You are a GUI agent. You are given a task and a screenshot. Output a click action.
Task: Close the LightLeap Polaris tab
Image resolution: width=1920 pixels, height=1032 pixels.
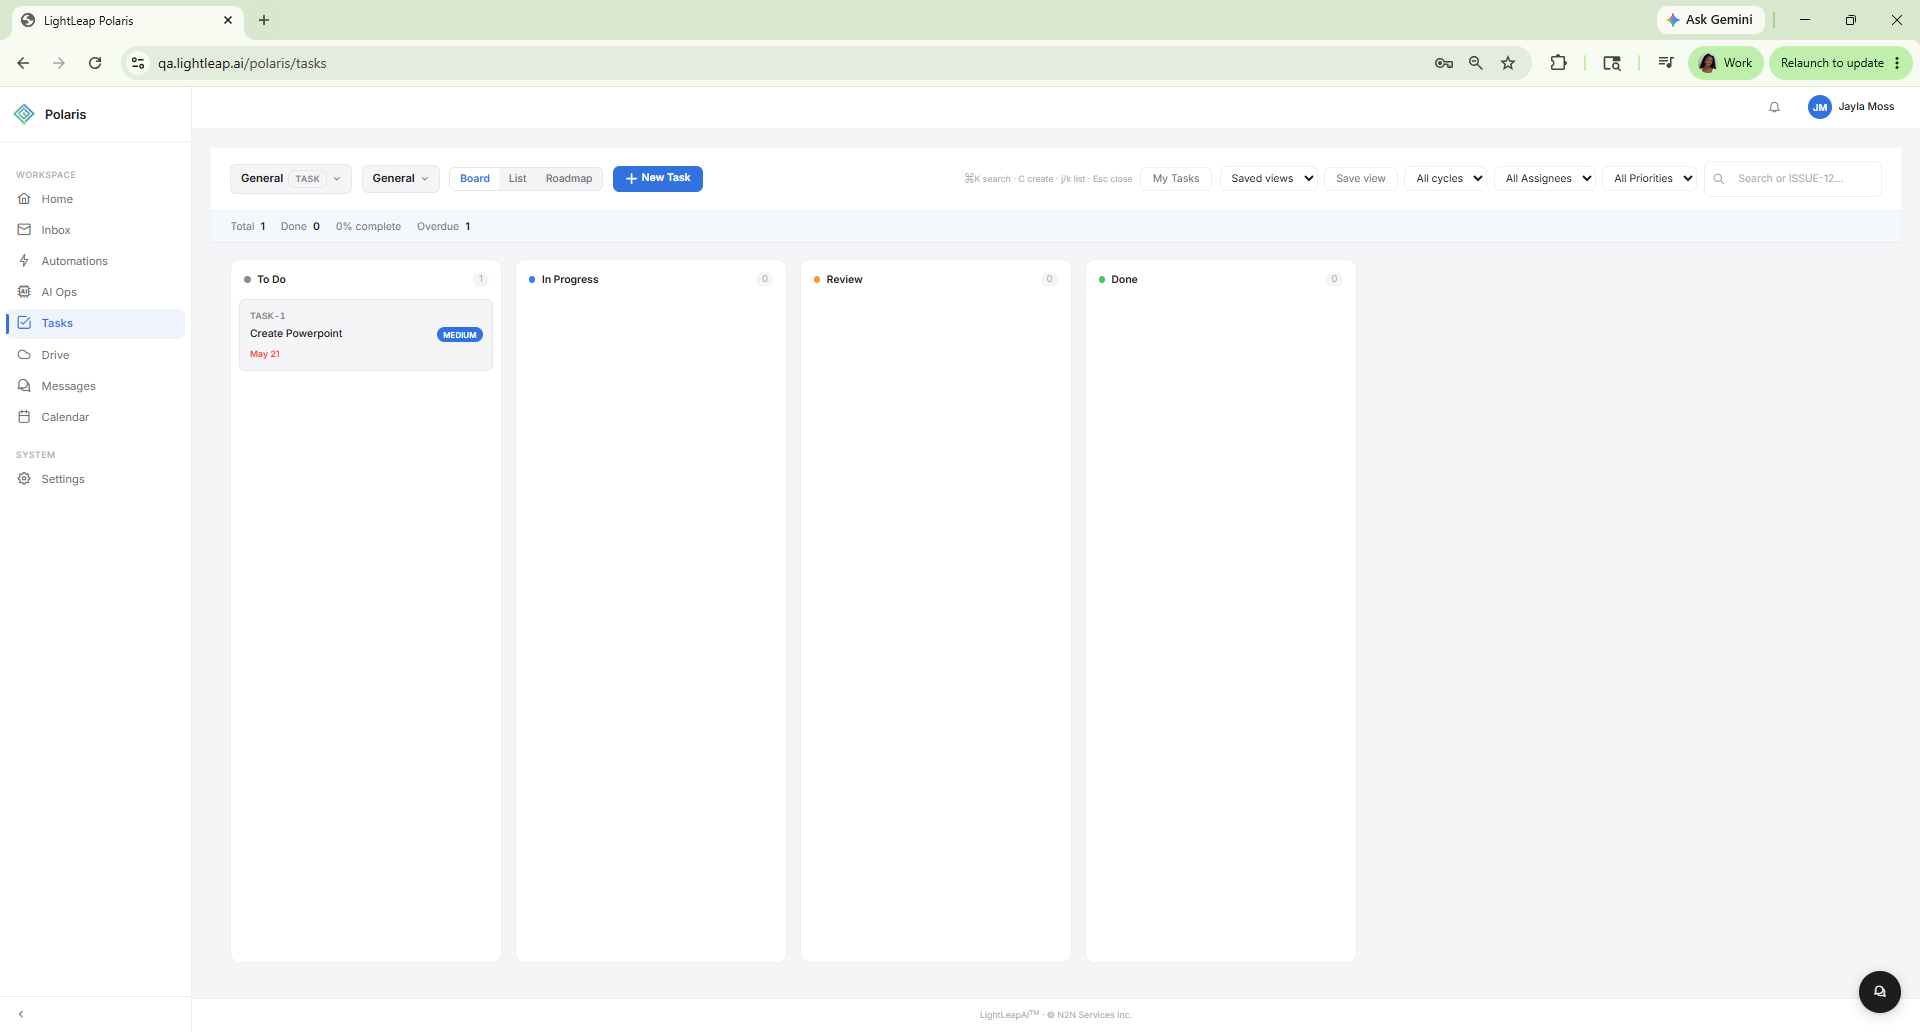tap(228, 20)
